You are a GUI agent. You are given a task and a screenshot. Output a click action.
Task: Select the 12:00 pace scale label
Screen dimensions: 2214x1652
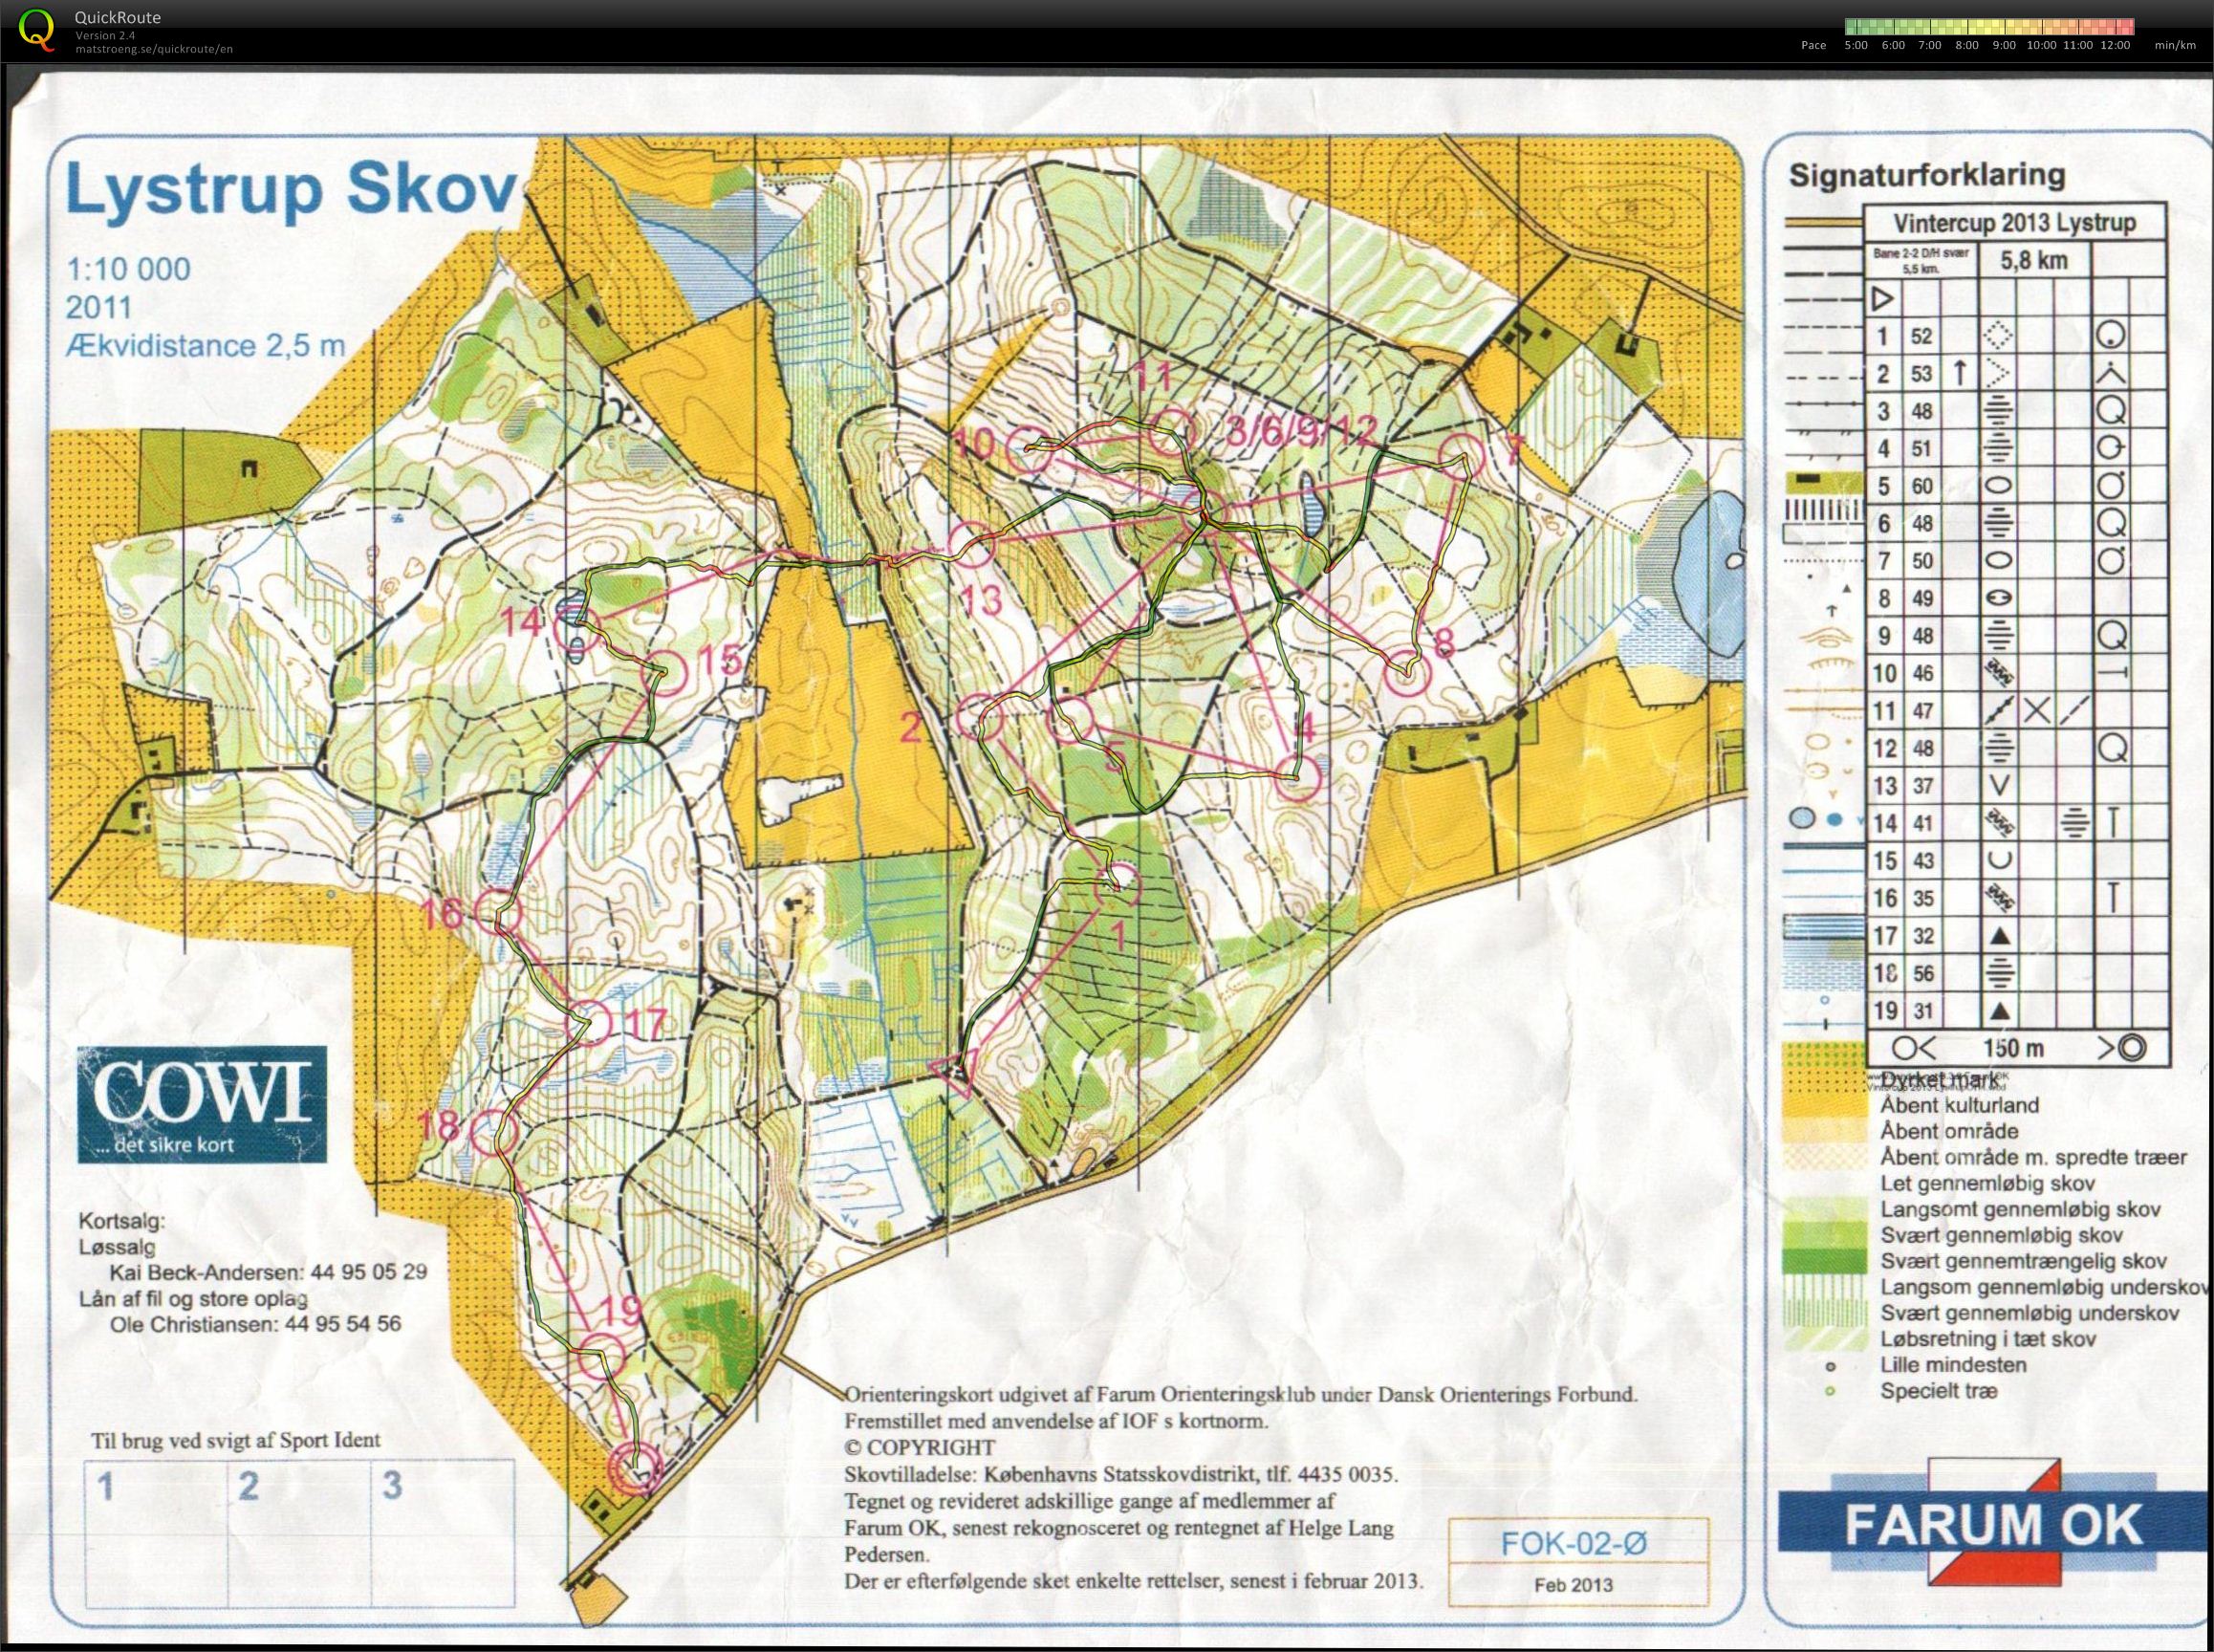point(2115,45)
